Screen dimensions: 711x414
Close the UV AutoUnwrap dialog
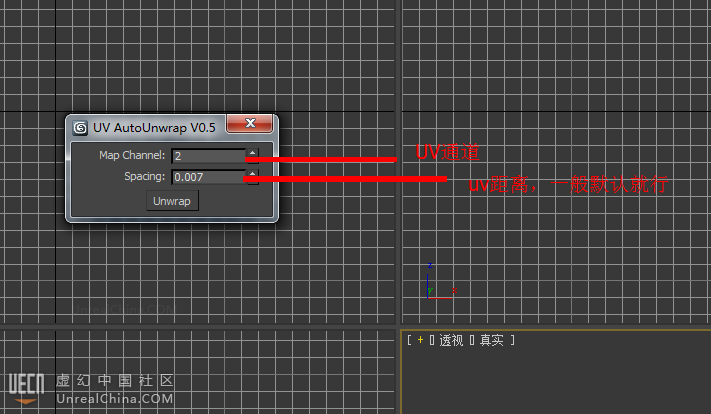click(250, 125)
